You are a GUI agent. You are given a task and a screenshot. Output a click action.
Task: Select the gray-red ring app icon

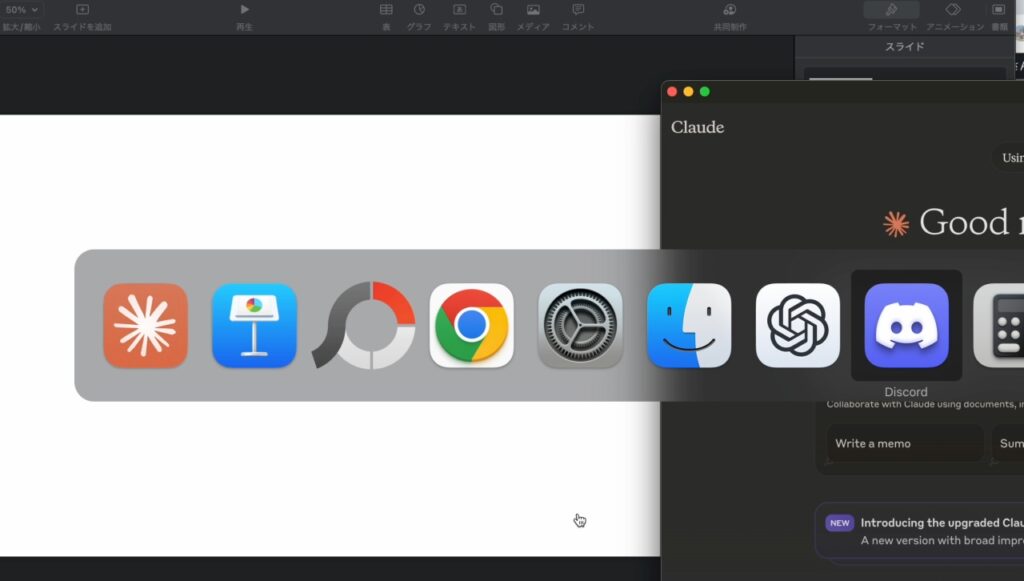pyautogui.click(x=363, y=325)
